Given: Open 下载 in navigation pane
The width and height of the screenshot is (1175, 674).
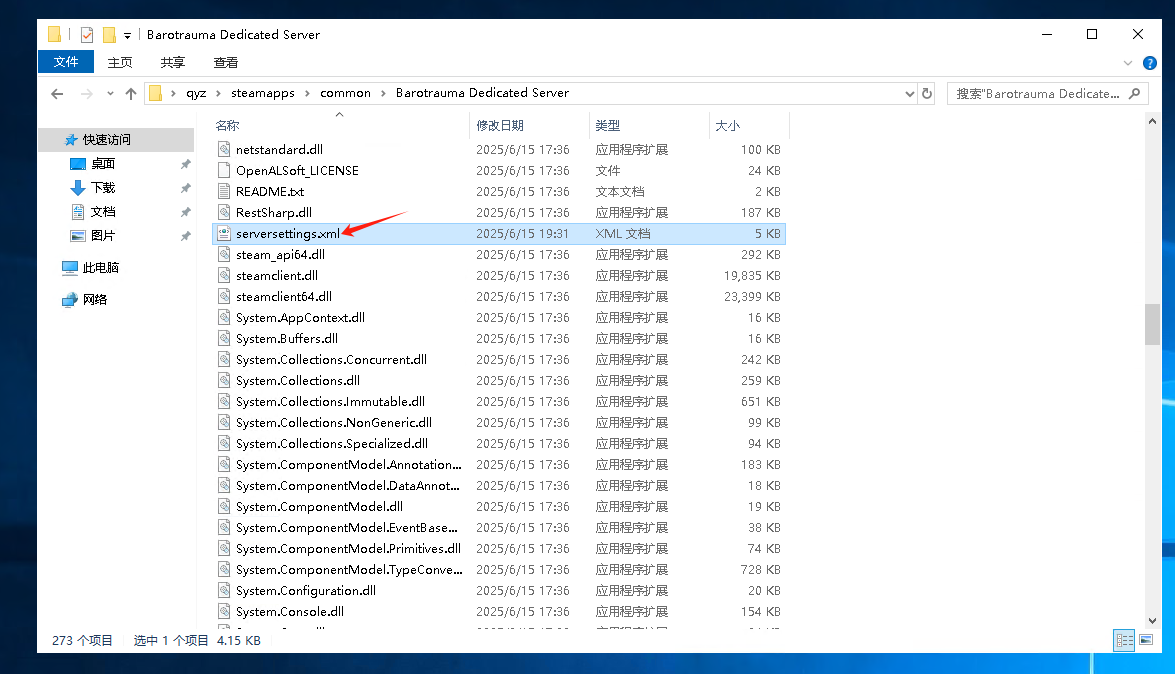Looking at the screenshot, I should (103, 187).
